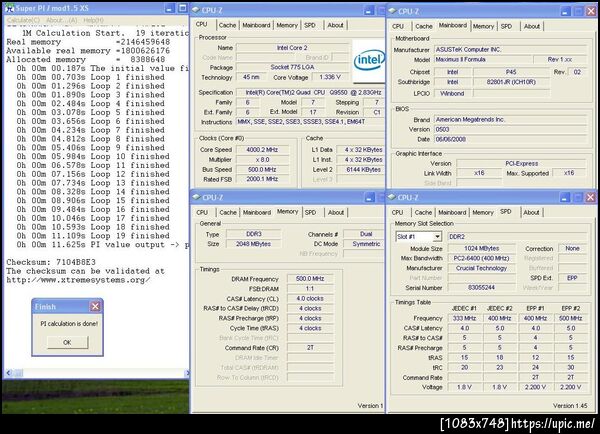Image resolution: width=600 pixels, height=434 pixels.
Task: Select the CPU tab in the CPU-Z mainboard window
Action: [x=398, y=26]
